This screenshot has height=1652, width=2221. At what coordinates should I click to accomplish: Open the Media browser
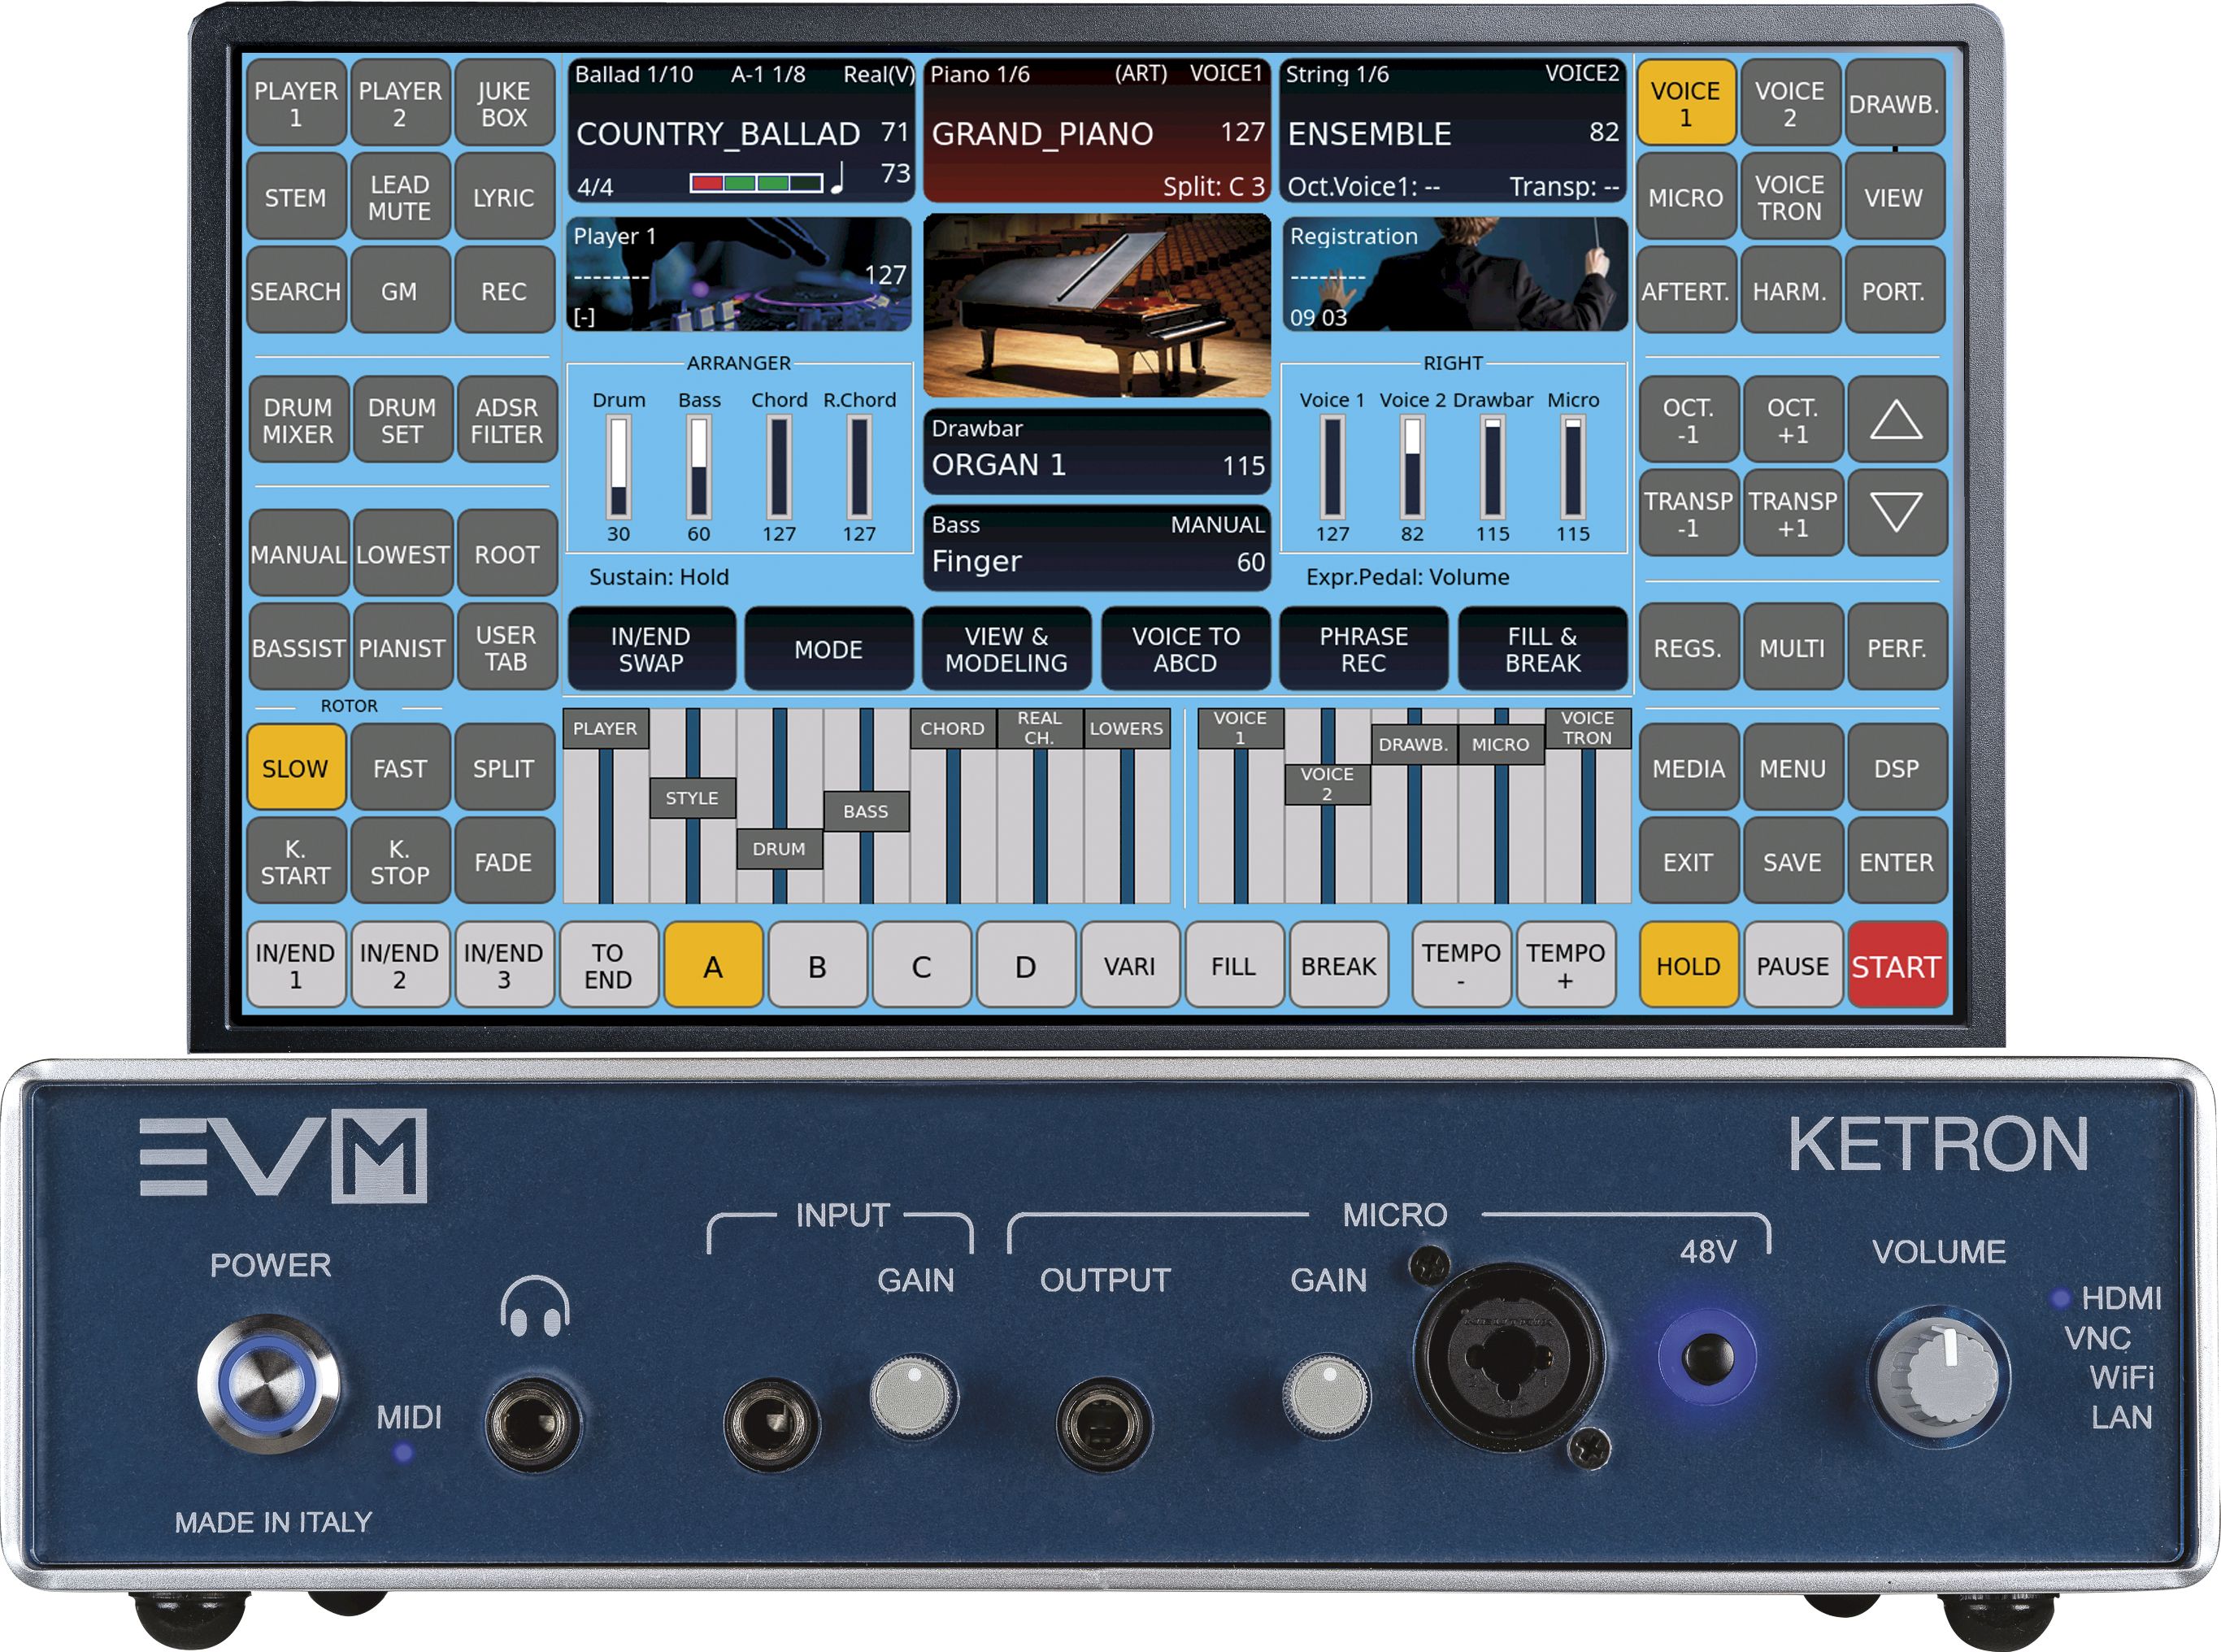(x=1686, y=768)
